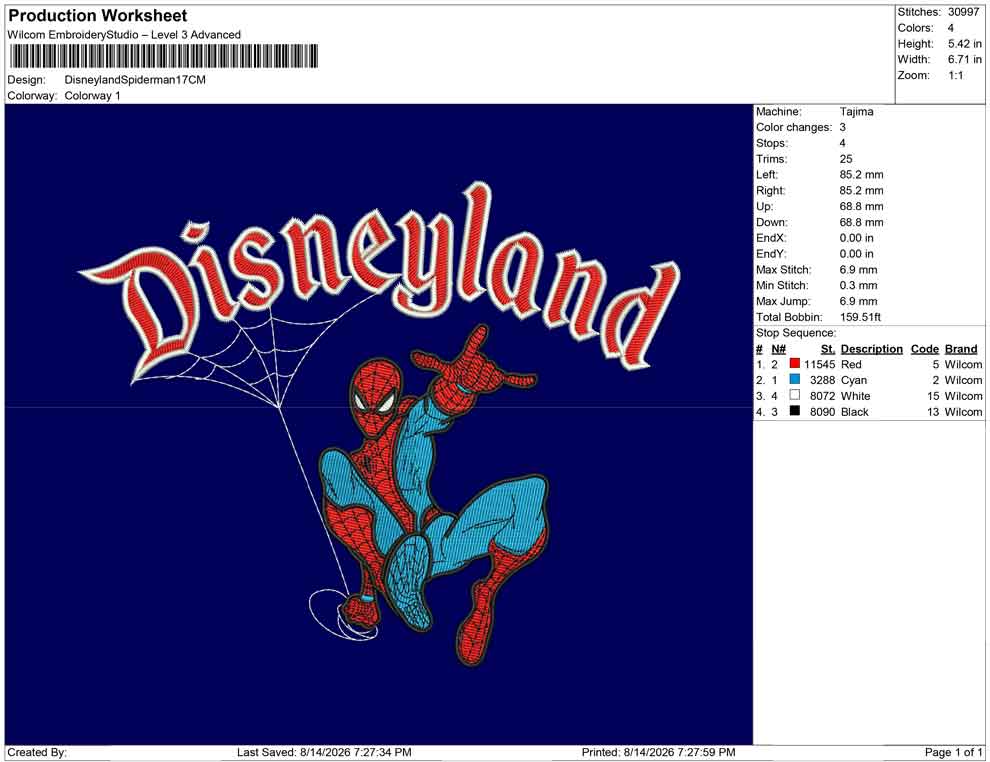The width and height of the screenshot is (990, 762).
Task: Click 'Wilcom EmbroideryStudio – Level 3 Advanced' text
Action: click(124, 35)
